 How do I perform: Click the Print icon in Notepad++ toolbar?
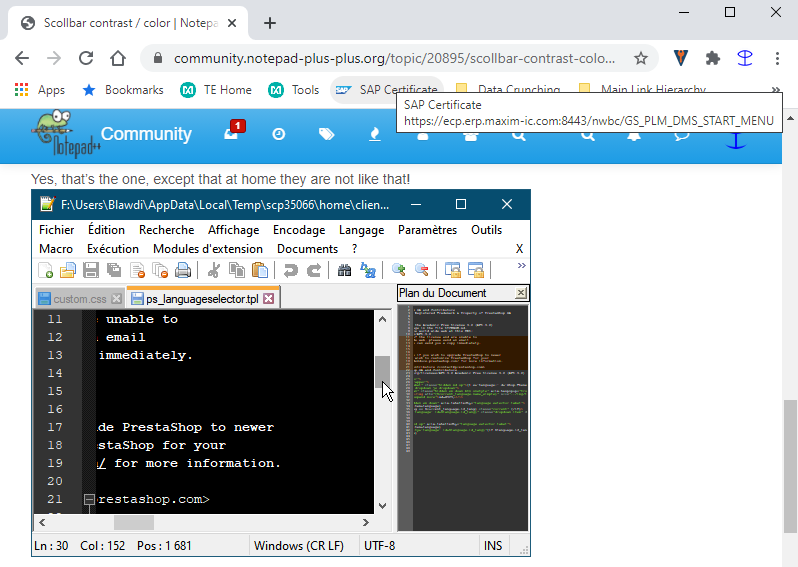point(183,270)
